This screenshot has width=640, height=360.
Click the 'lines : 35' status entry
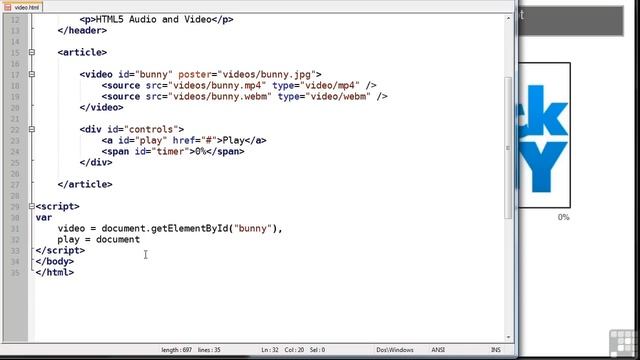point(209,350)
